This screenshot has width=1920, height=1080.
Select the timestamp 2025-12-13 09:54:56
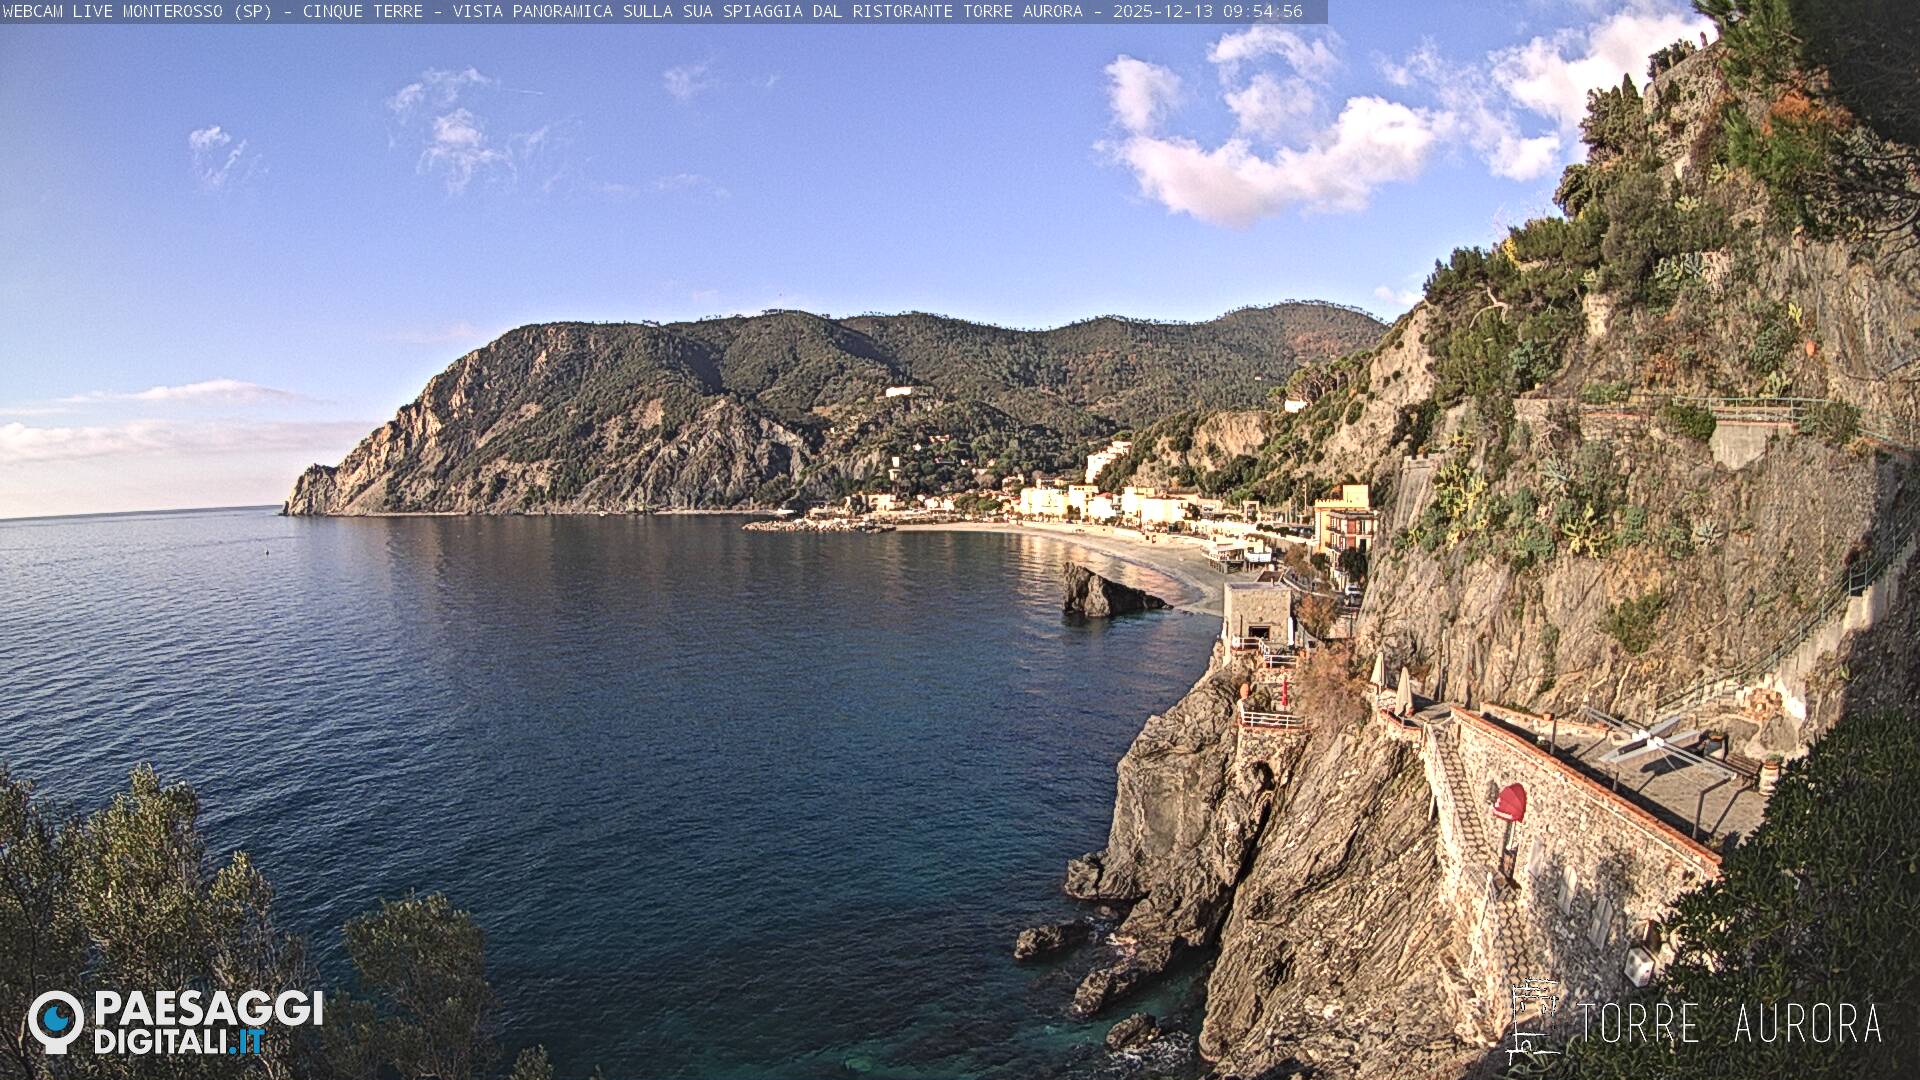(1207, 11)
